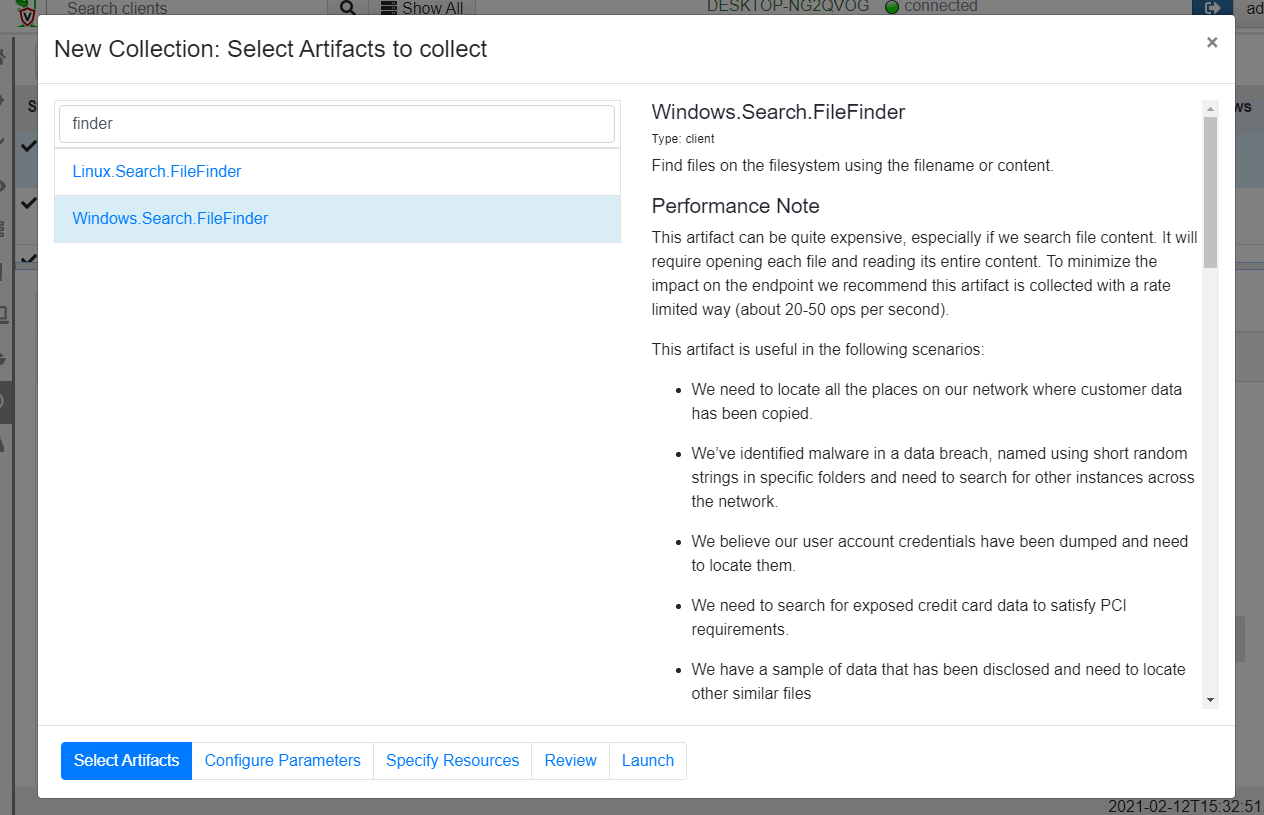Viewport: 1264px width, 815px height.
Task: Go to the Specify Resources step
Action: [x=452, y=761]
